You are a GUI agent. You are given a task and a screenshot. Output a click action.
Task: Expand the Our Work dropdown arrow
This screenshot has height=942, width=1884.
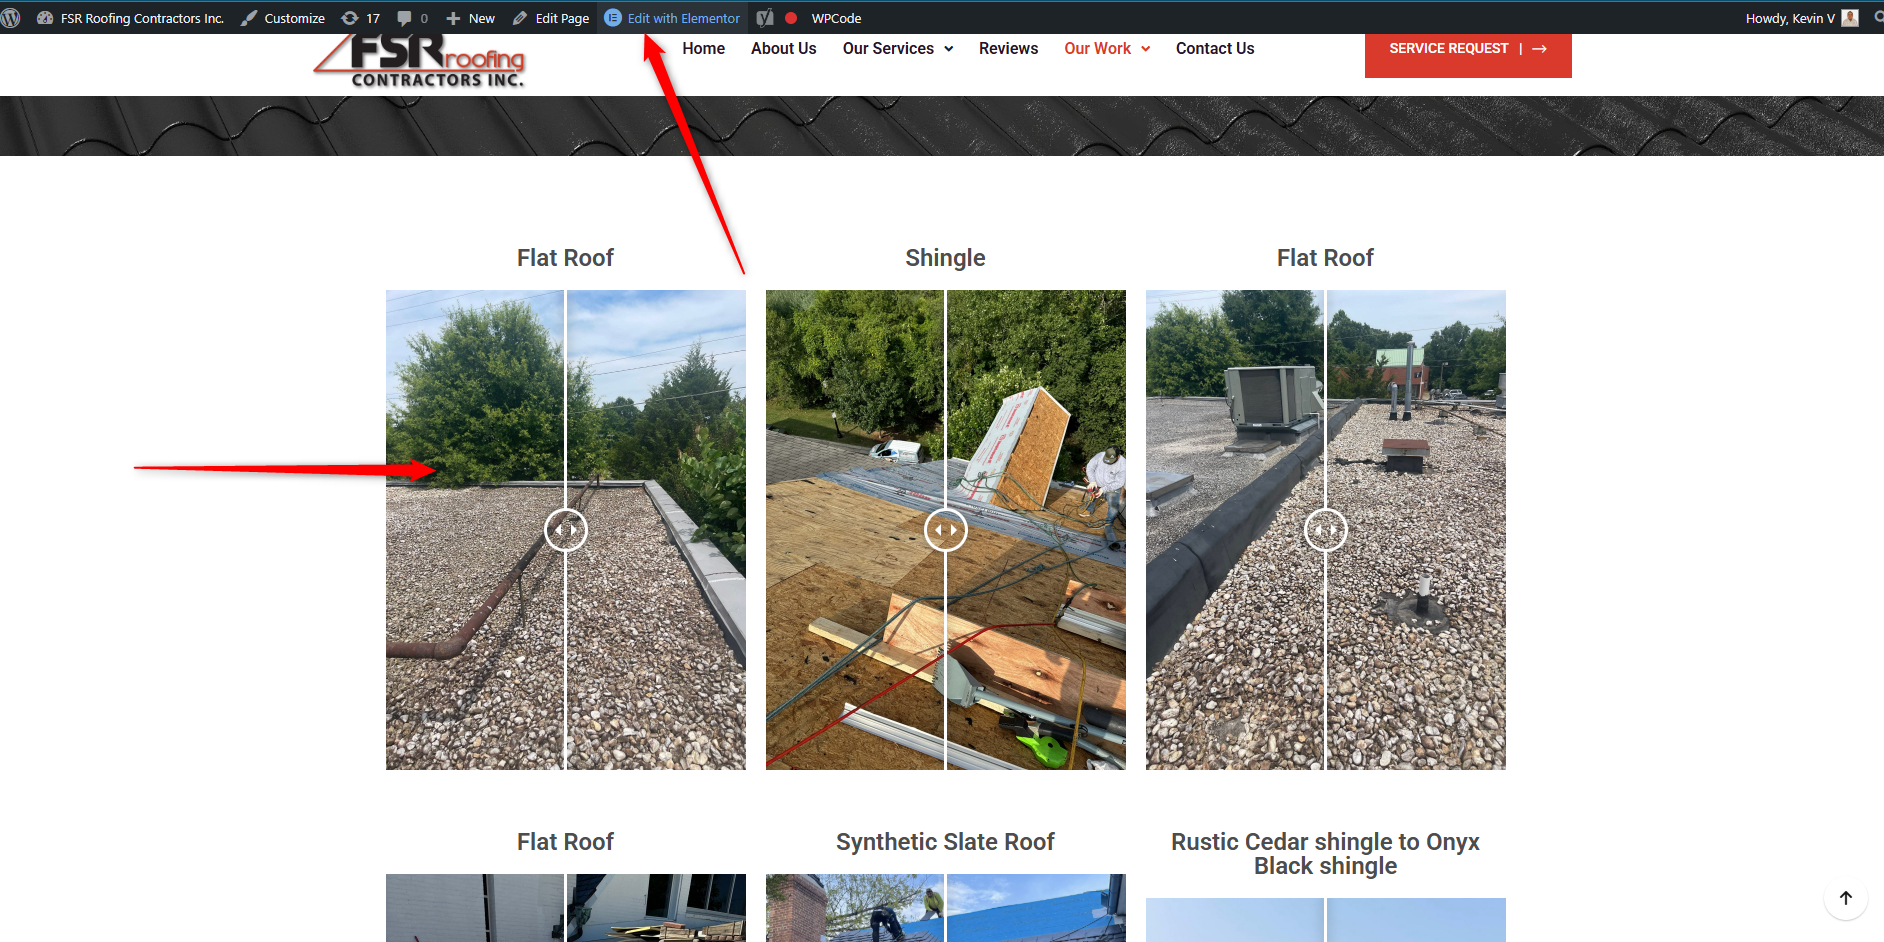click(1146, 49)
